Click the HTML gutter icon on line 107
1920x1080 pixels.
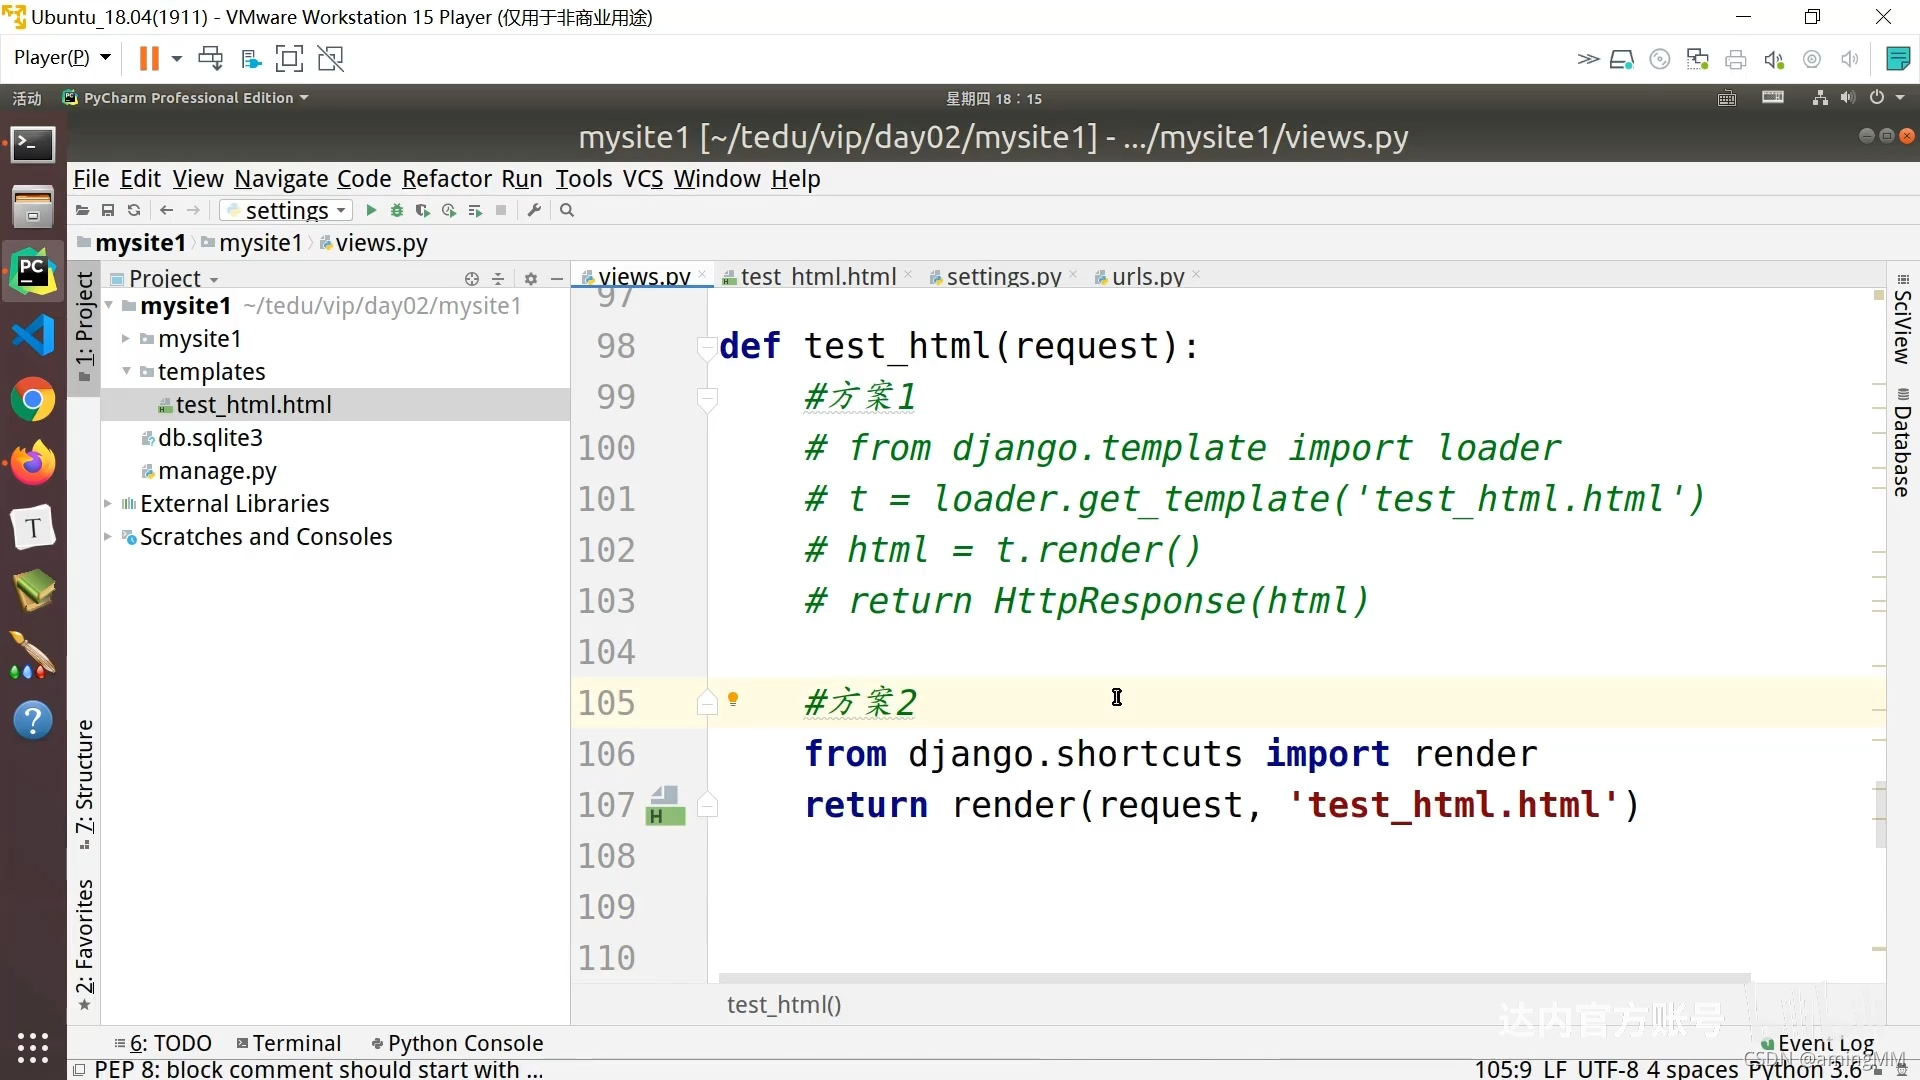coord(666,806)
